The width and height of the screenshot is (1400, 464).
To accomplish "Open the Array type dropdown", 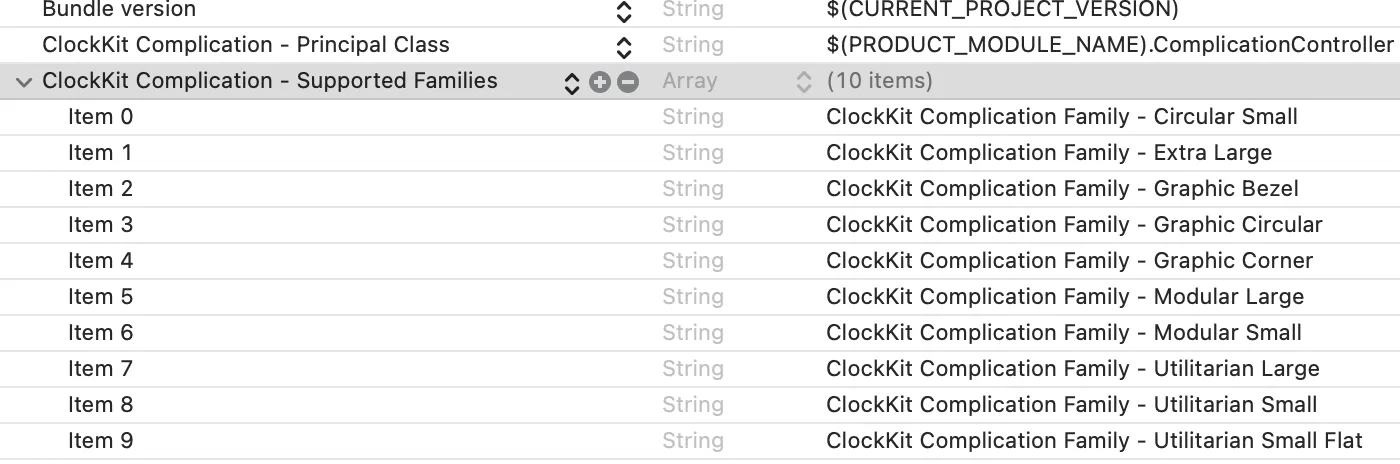I will pos(803,82).
